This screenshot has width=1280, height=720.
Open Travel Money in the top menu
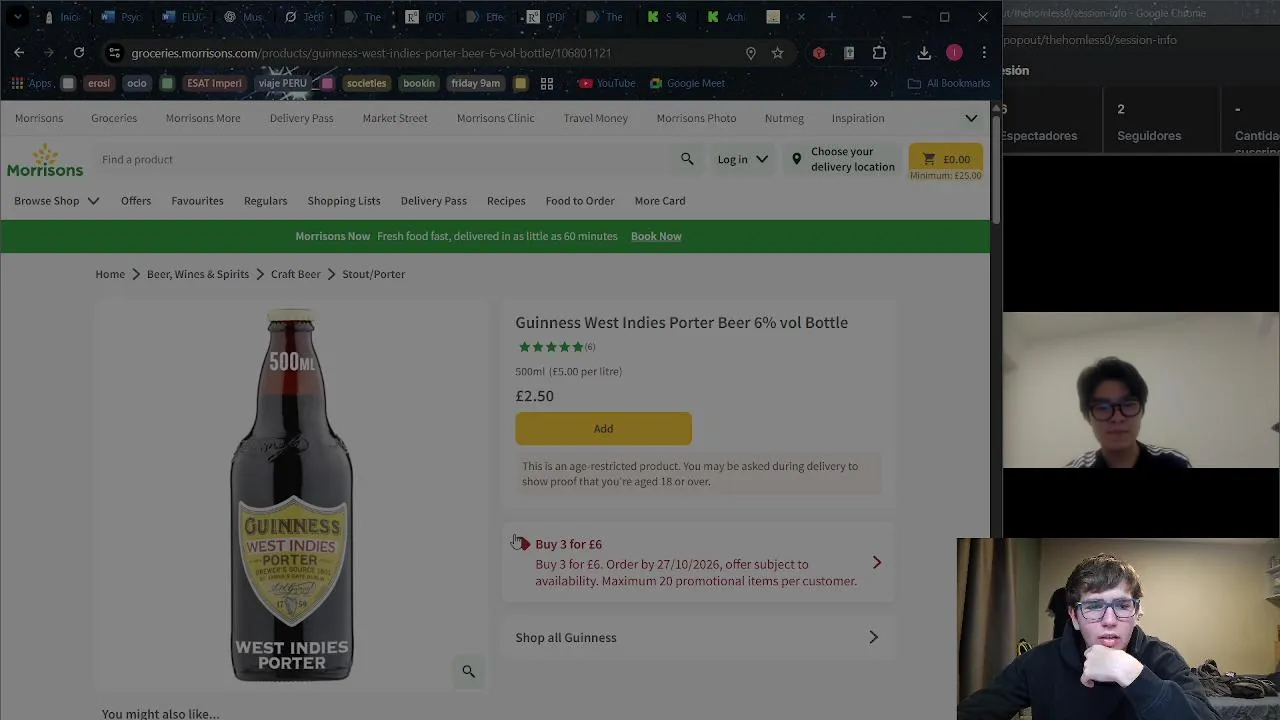tap(595, 118)
